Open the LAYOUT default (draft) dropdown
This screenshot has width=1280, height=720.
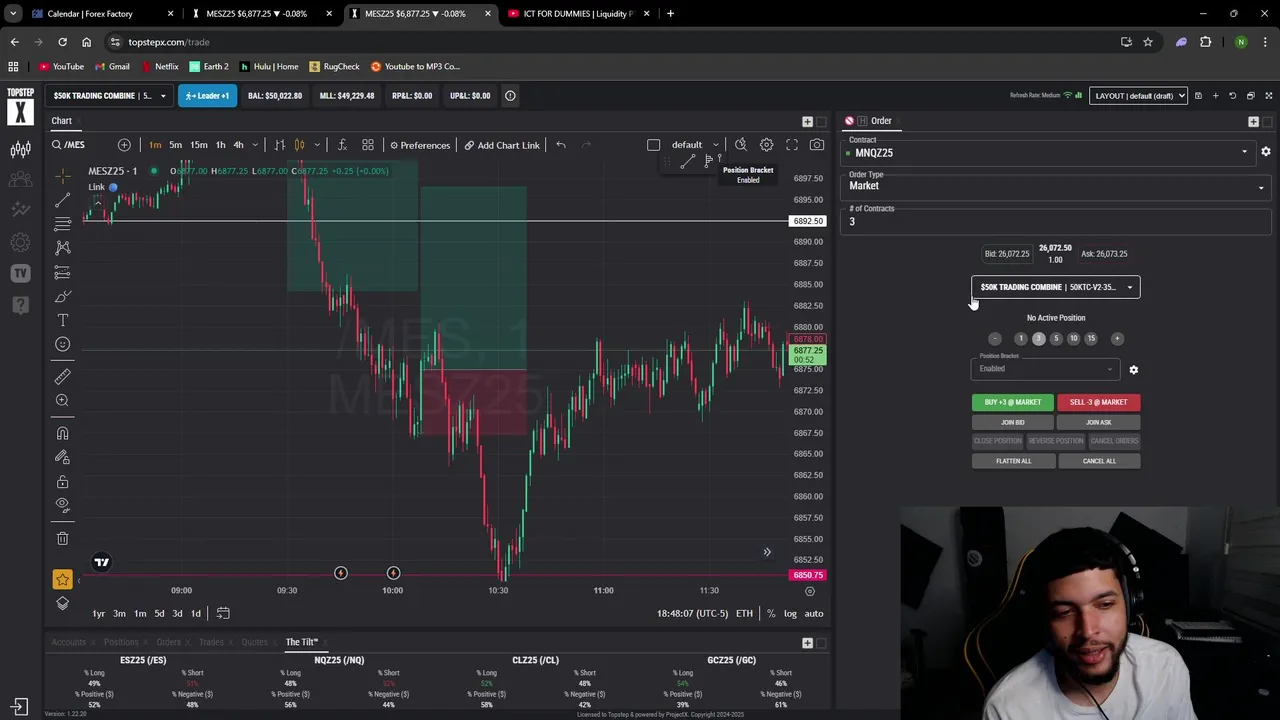(1138, 96)
